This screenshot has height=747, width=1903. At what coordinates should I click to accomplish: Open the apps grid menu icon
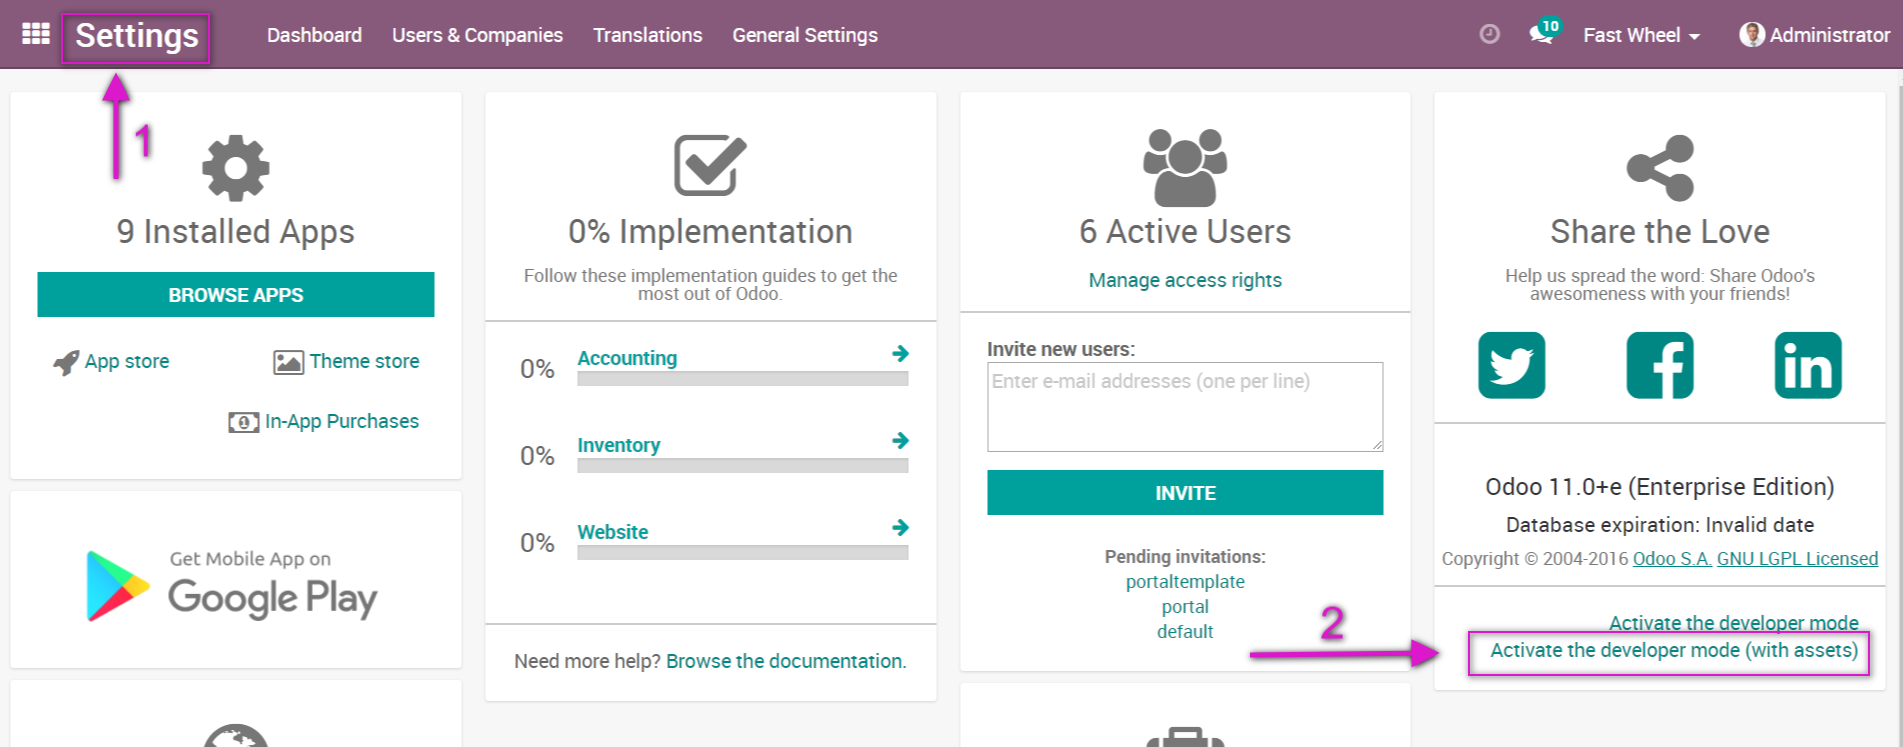click(x=36, y=34)
